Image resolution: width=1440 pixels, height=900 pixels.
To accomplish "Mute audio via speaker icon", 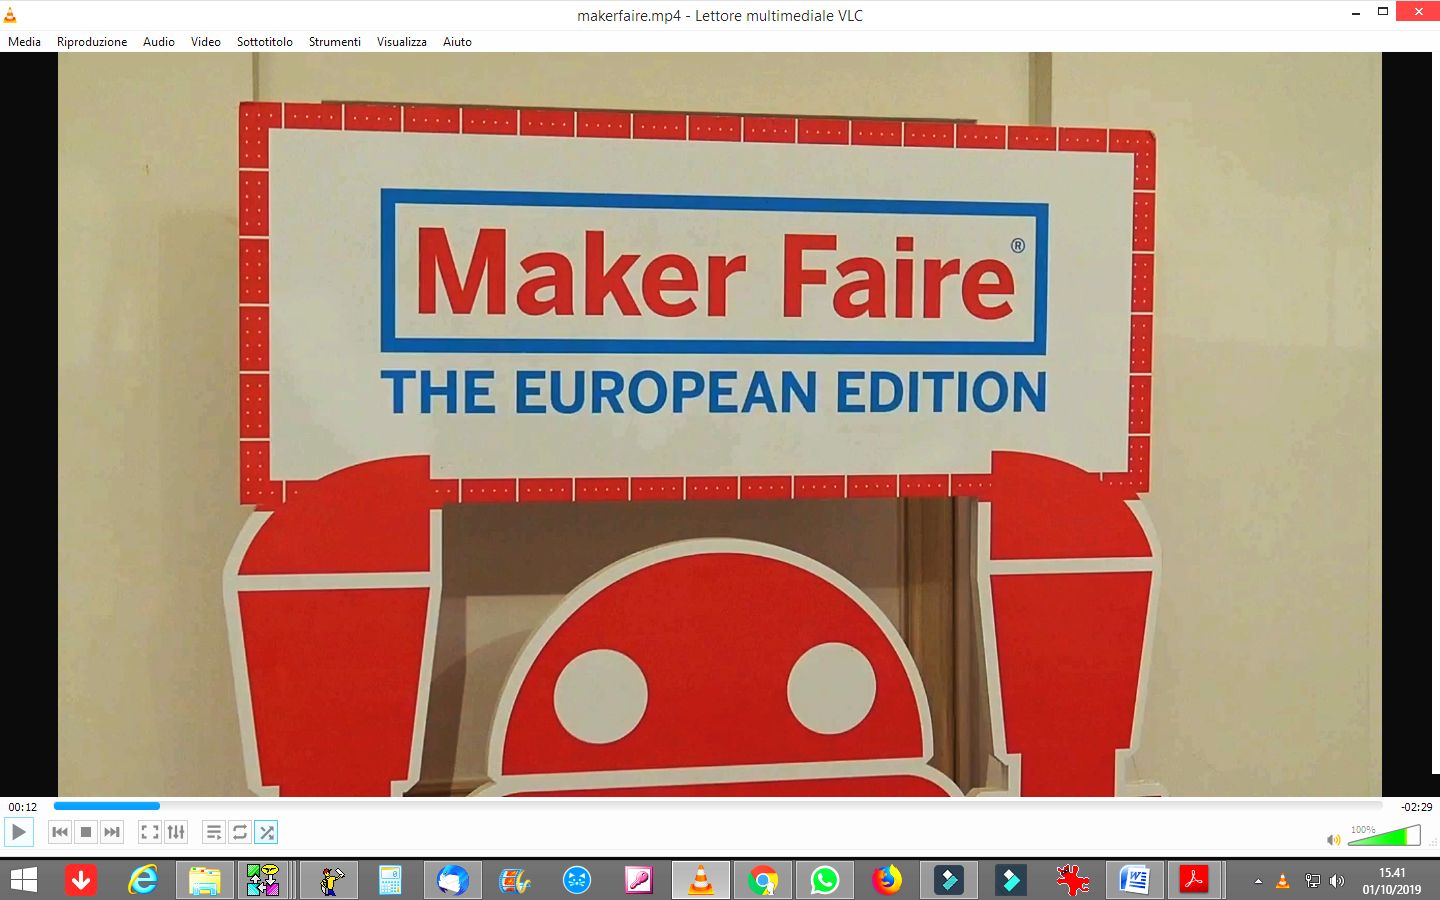I will pos(1333,839).
